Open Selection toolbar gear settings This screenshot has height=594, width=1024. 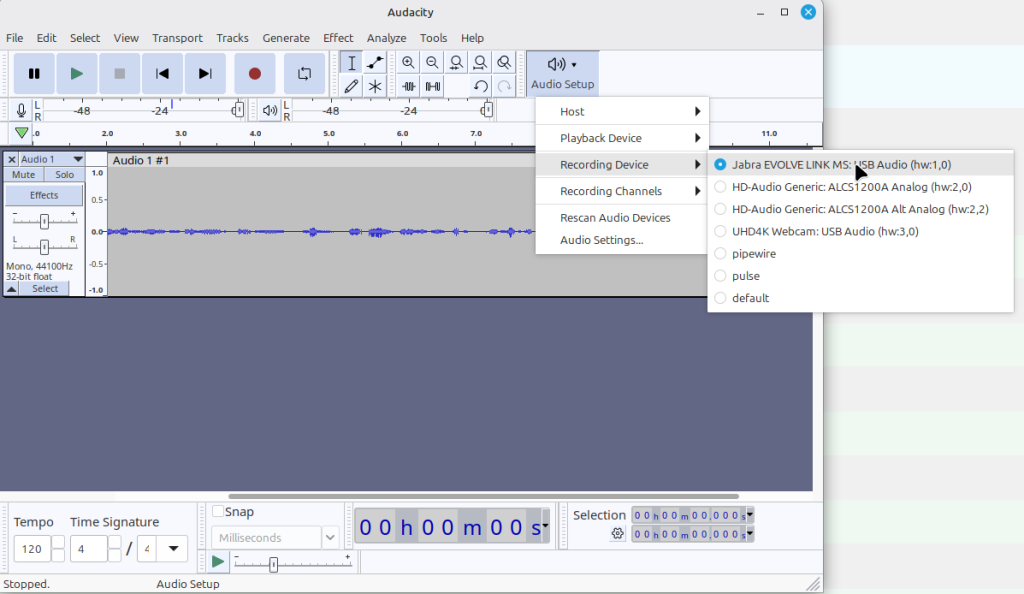tap(617, 534)
